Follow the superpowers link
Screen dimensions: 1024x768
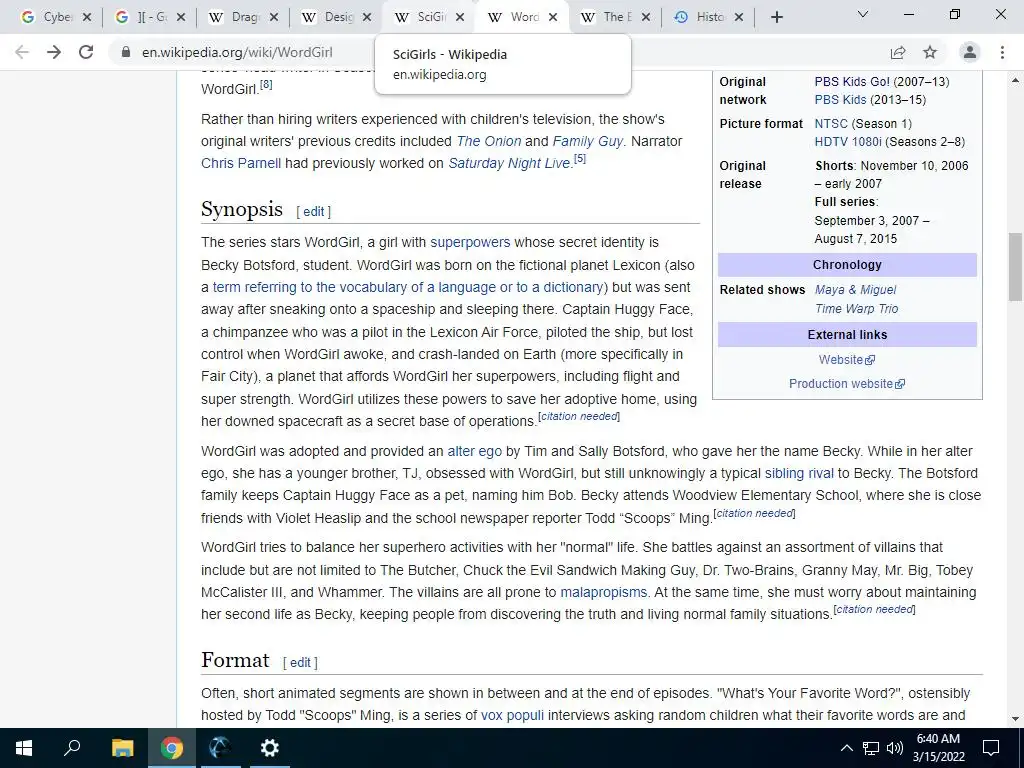point(470,242)
